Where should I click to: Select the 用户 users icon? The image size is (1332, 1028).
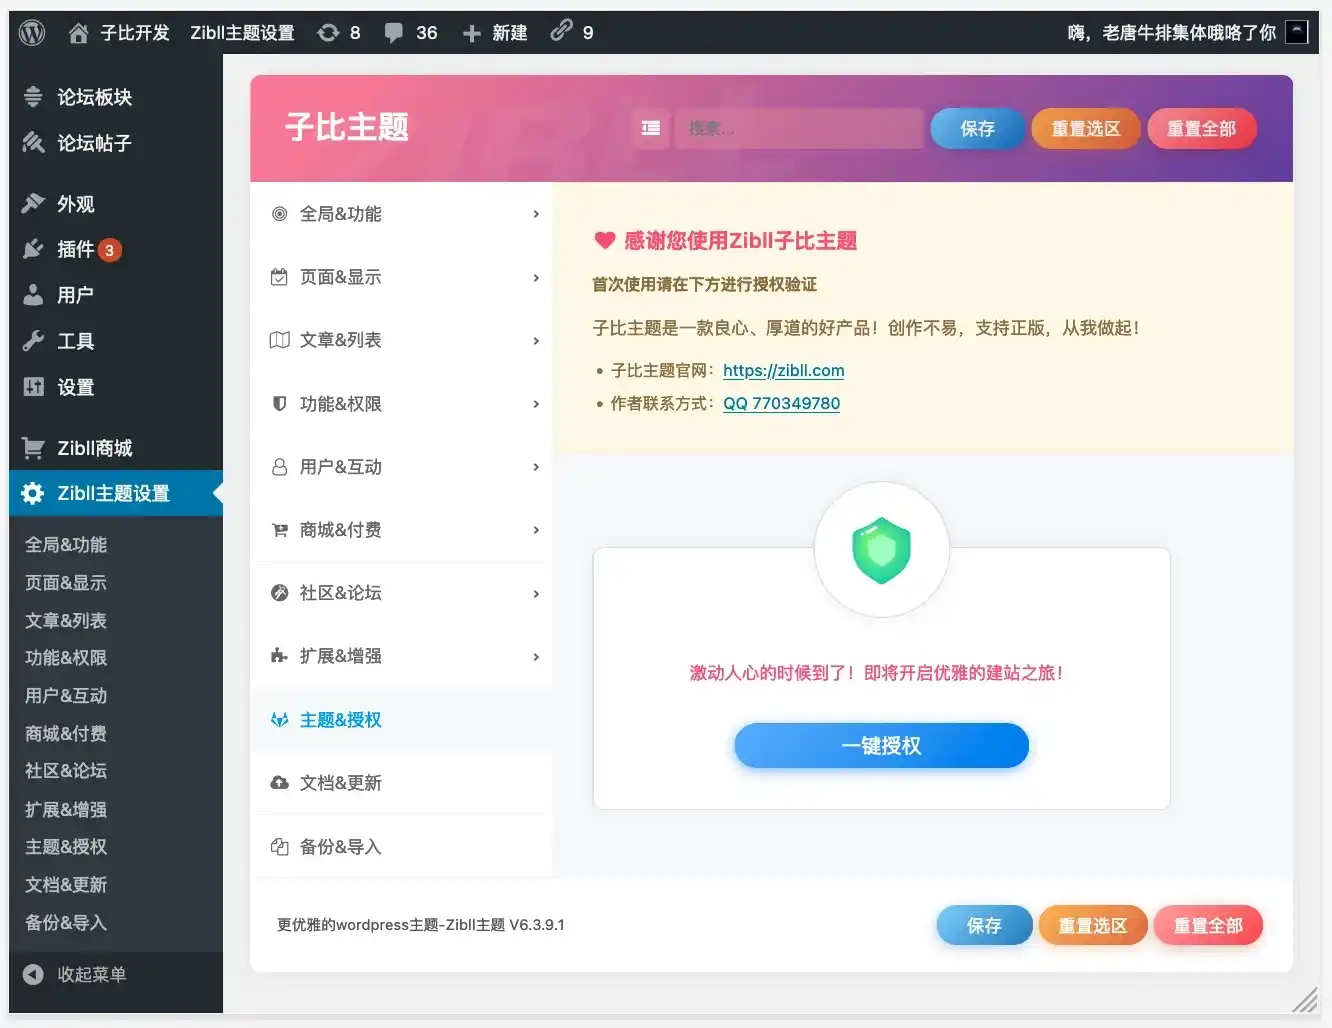[x=33, y=295]
